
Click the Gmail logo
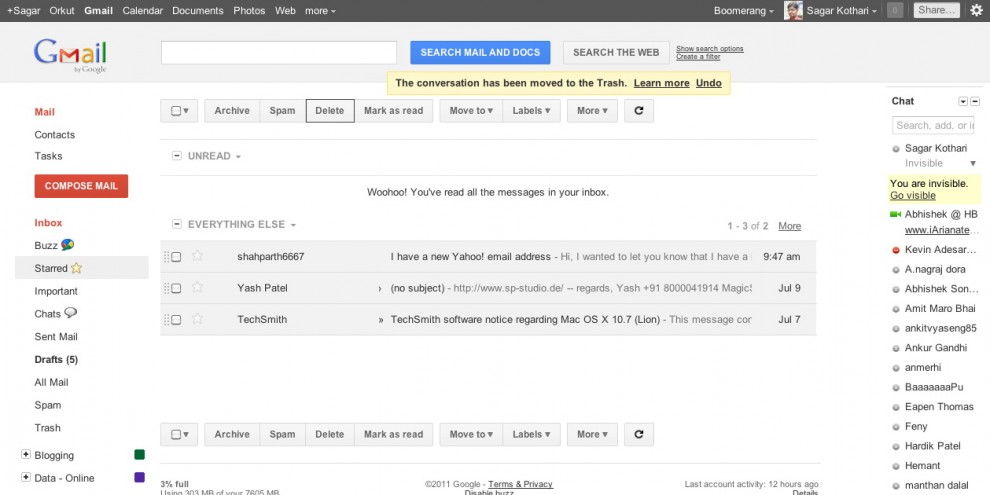coord(70,56)
